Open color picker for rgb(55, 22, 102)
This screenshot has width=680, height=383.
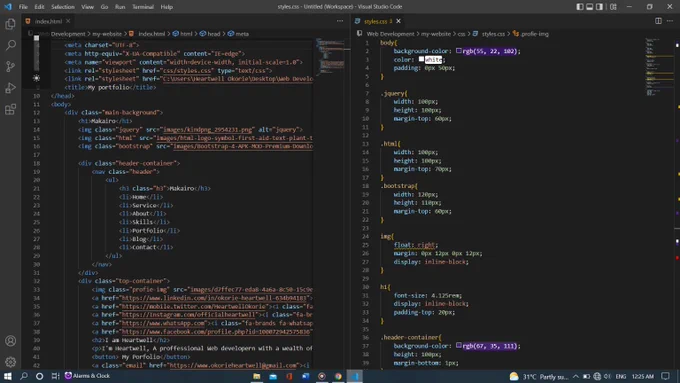click(459, 51)
